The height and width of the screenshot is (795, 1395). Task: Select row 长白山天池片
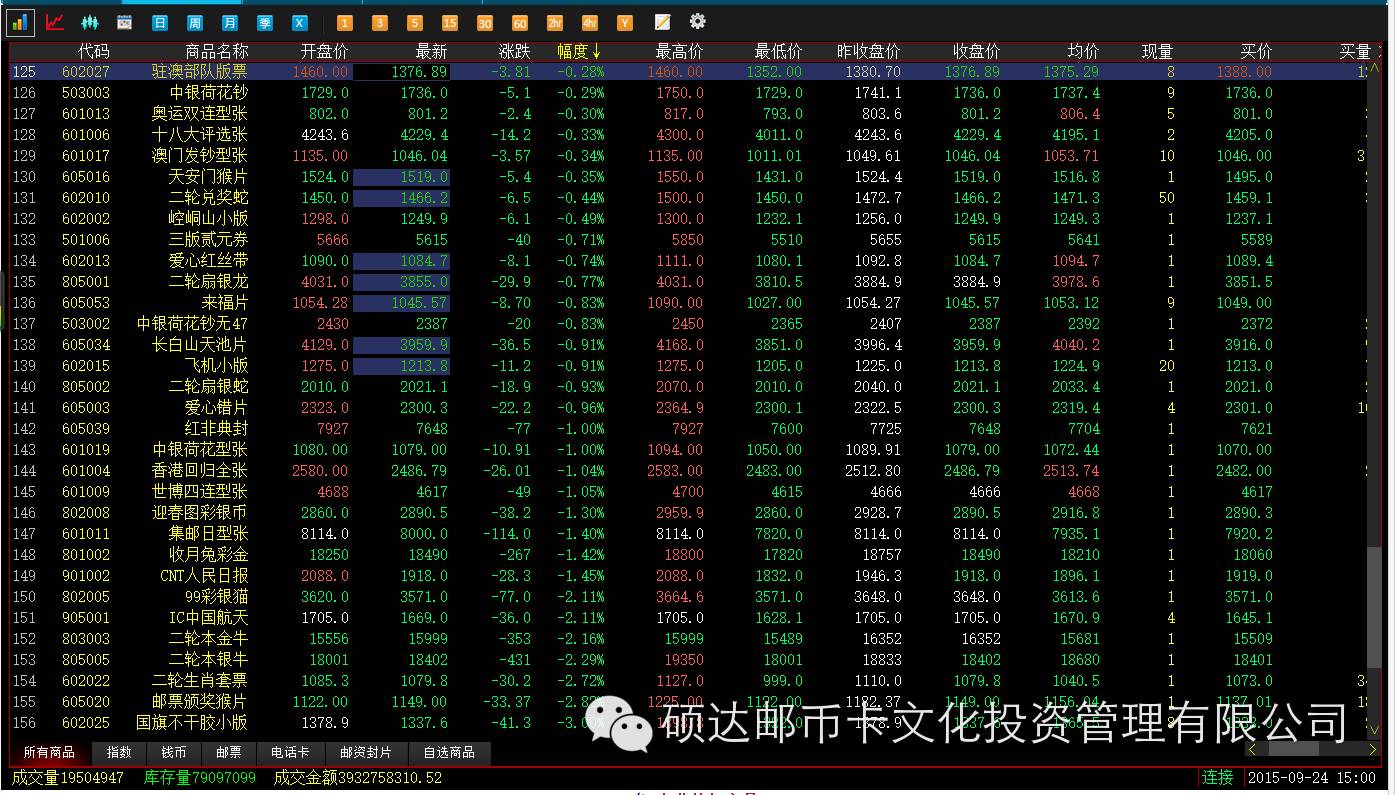(688, 345)
